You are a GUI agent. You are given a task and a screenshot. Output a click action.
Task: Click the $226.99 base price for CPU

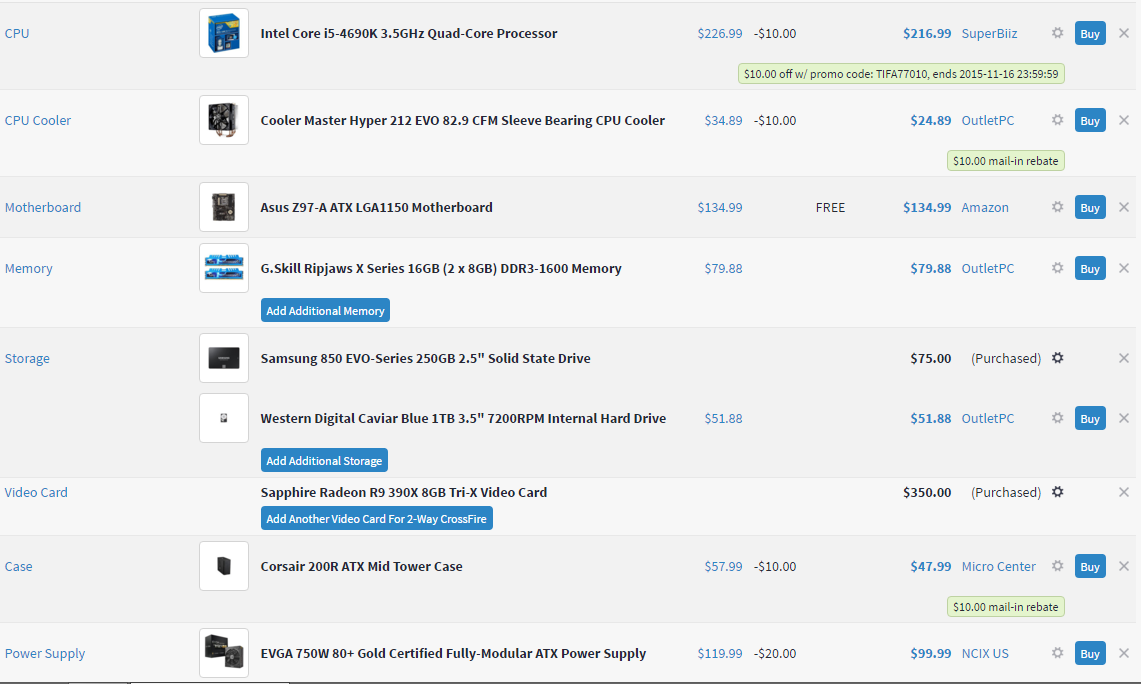click(x=720, y=33)
